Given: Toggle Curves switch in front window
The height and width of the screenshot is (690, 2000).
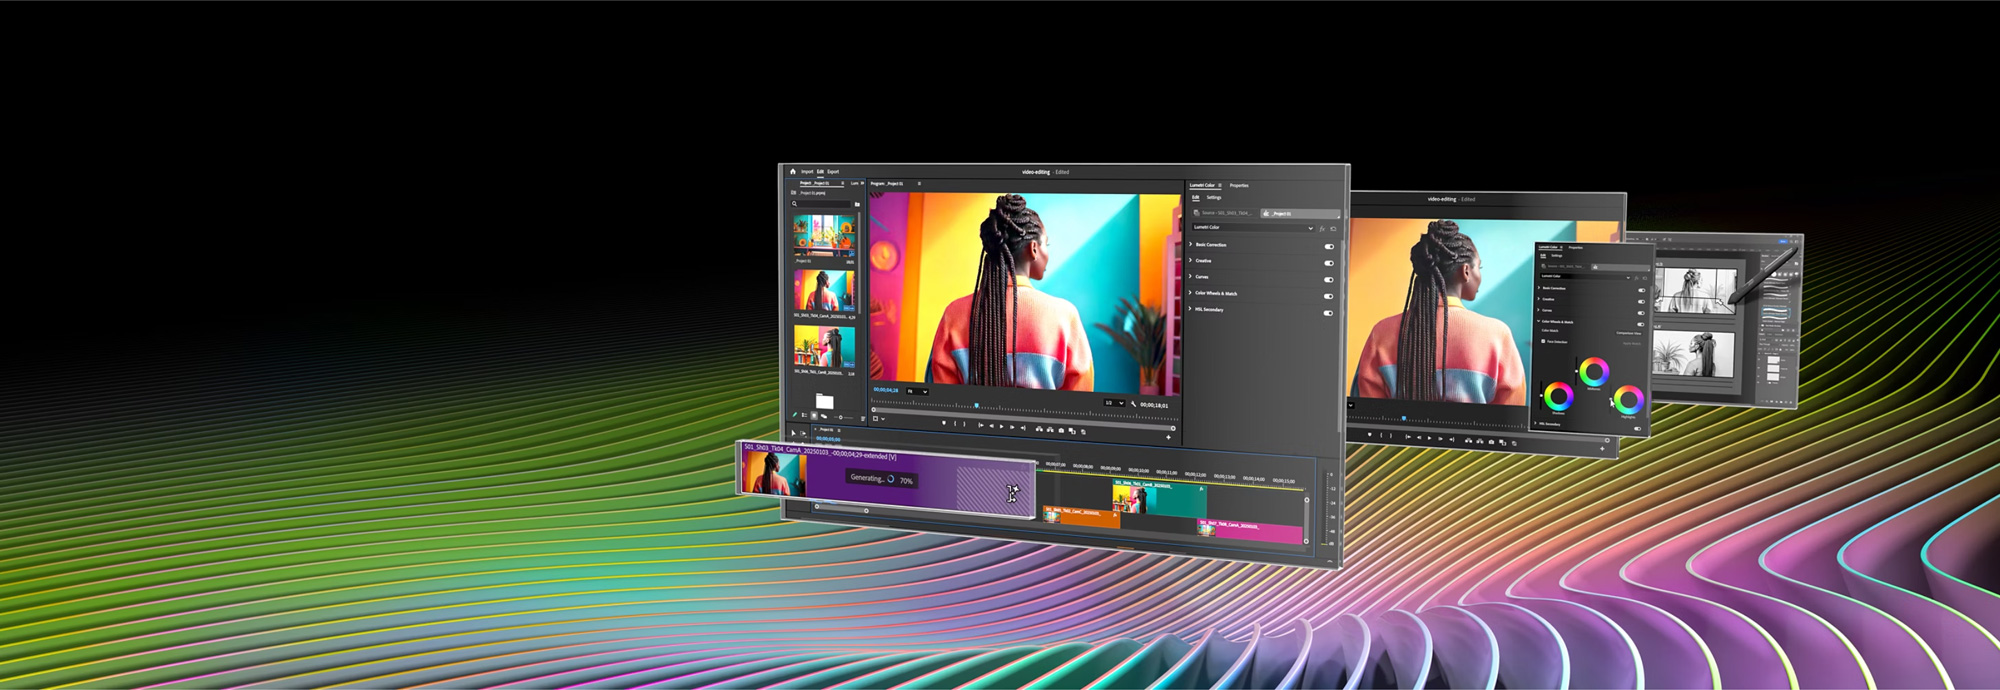Looking at the screenshot, I should click(x=1329, y=279).
